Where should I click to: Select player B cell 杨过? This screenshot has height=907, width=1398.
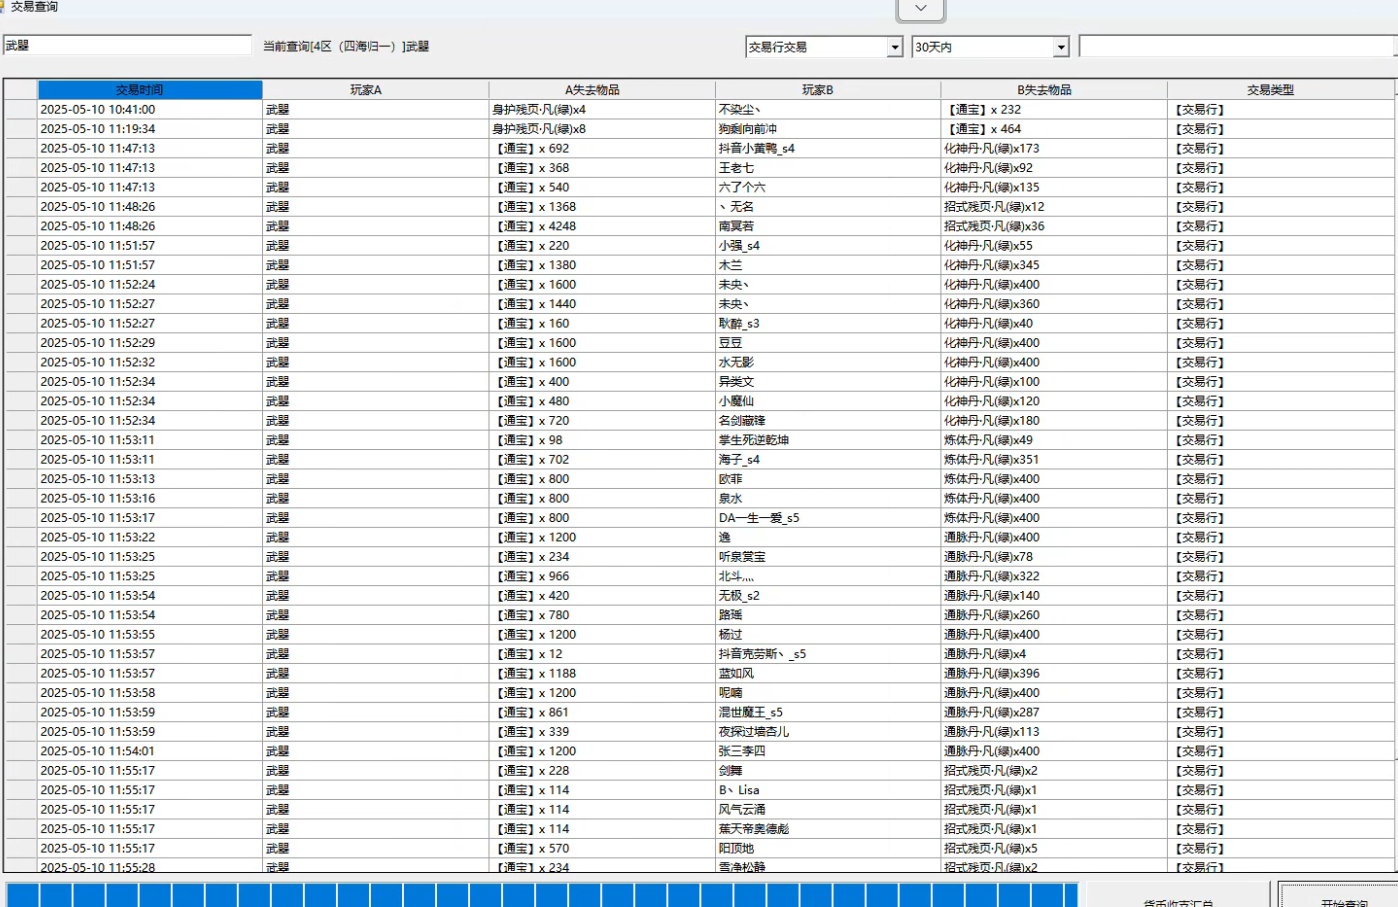click(828, 634)
